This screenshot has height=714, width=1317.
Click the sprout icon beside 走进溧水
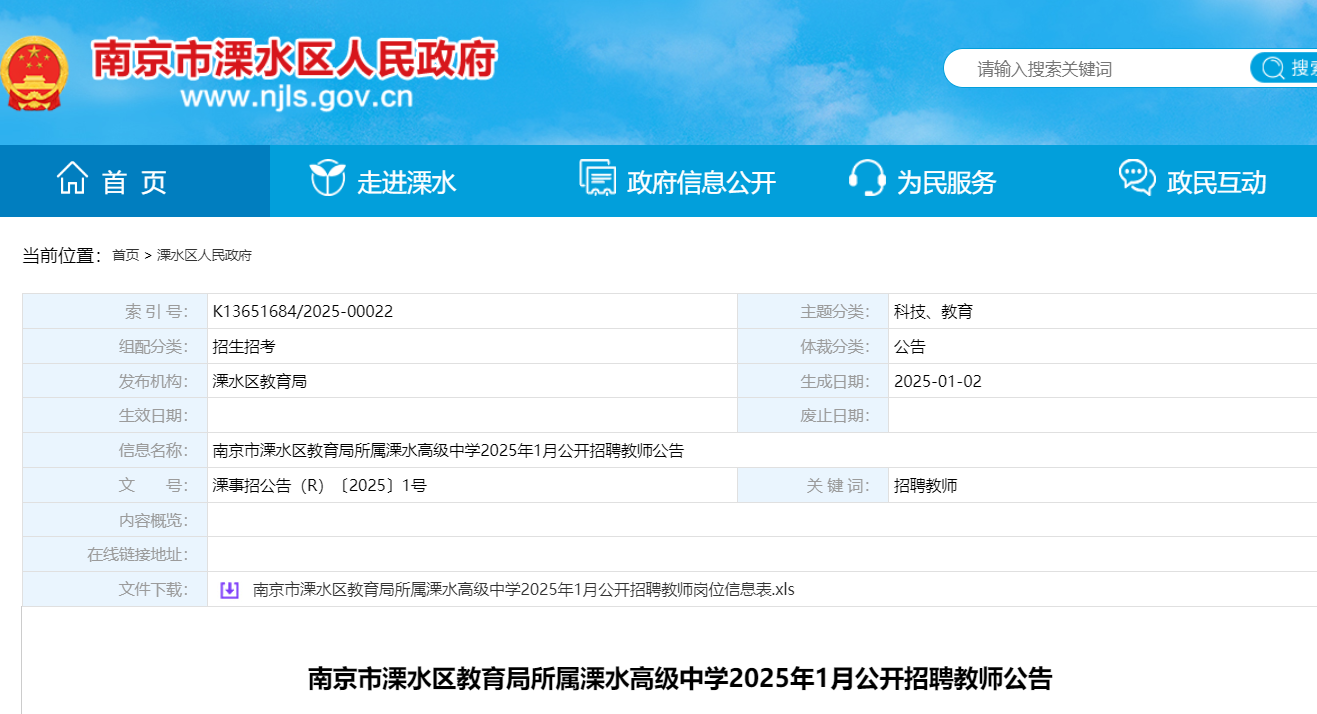point(327,180)
